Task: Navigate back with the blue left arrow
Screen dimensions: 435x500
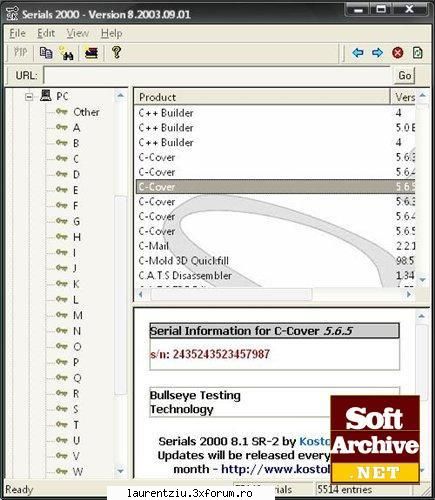Action: pos(358,53)
